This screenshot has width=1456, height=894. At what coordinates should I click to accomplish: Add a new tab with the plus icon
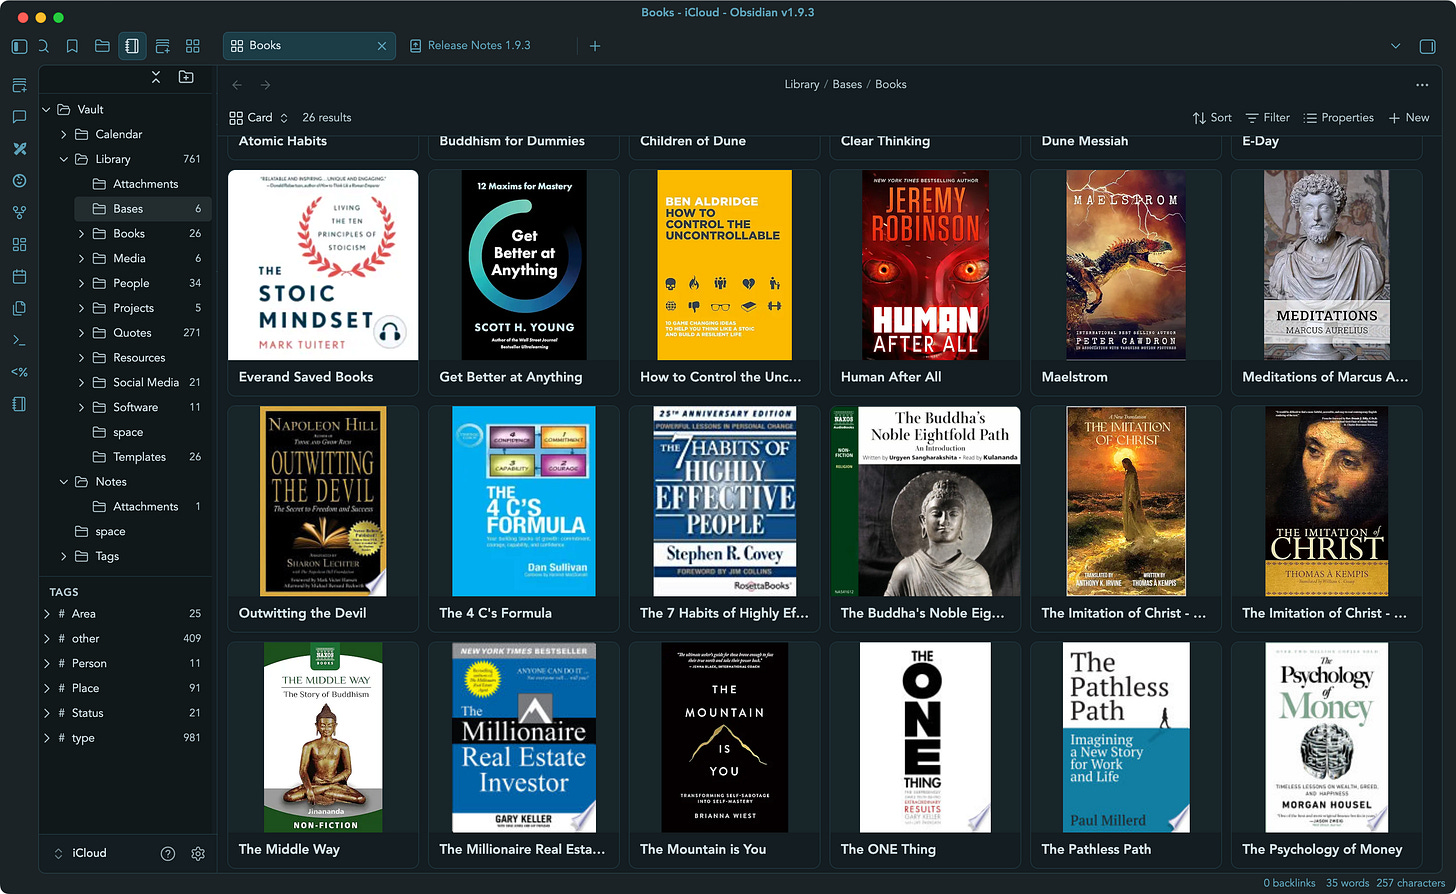595,46
